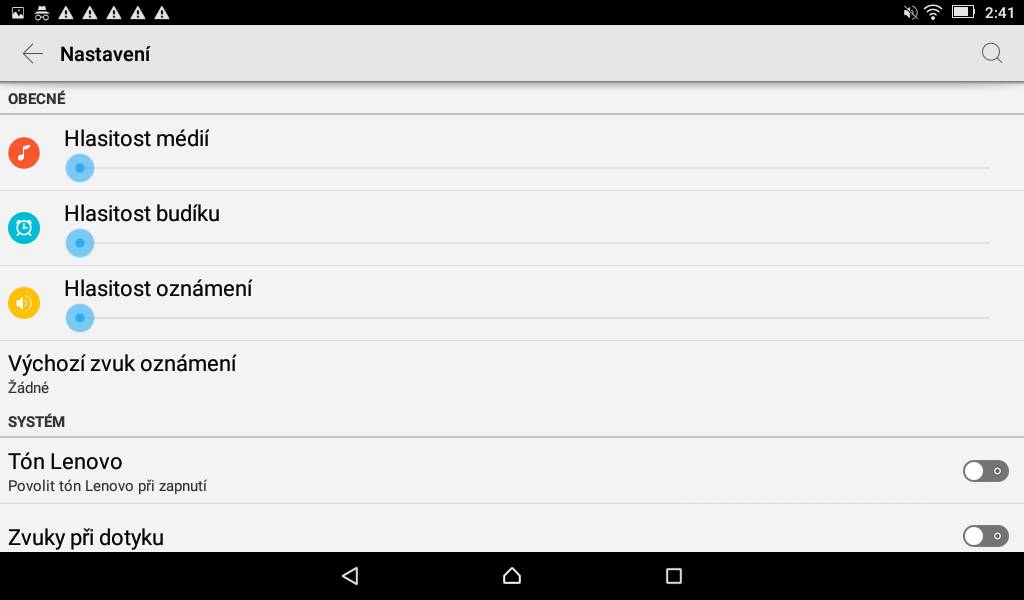Image resolution: width=1024 pixels, height=600 pixels.
Task: Click the Hlasitost budíku slider handle
Action: (80, 243)
